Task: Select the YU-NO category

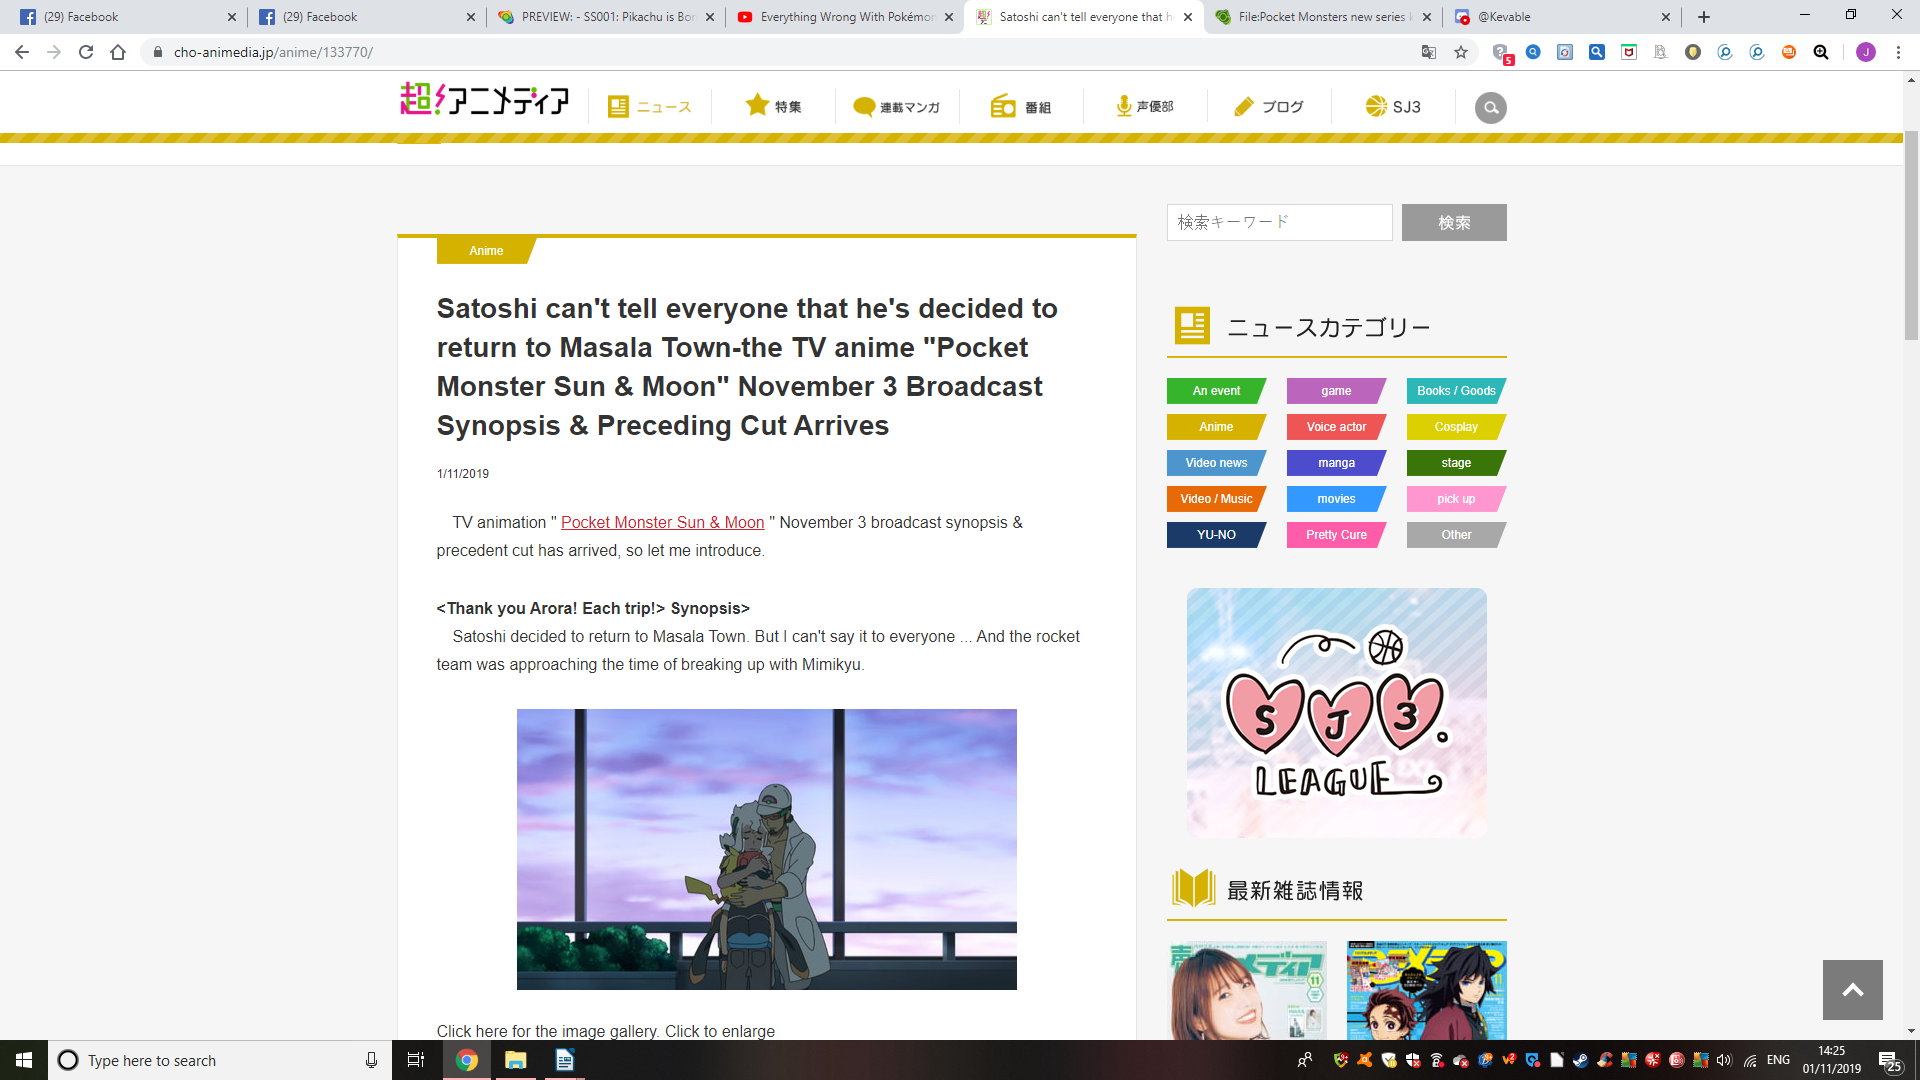Action: pyautogui.click(x=1216, y=535)
